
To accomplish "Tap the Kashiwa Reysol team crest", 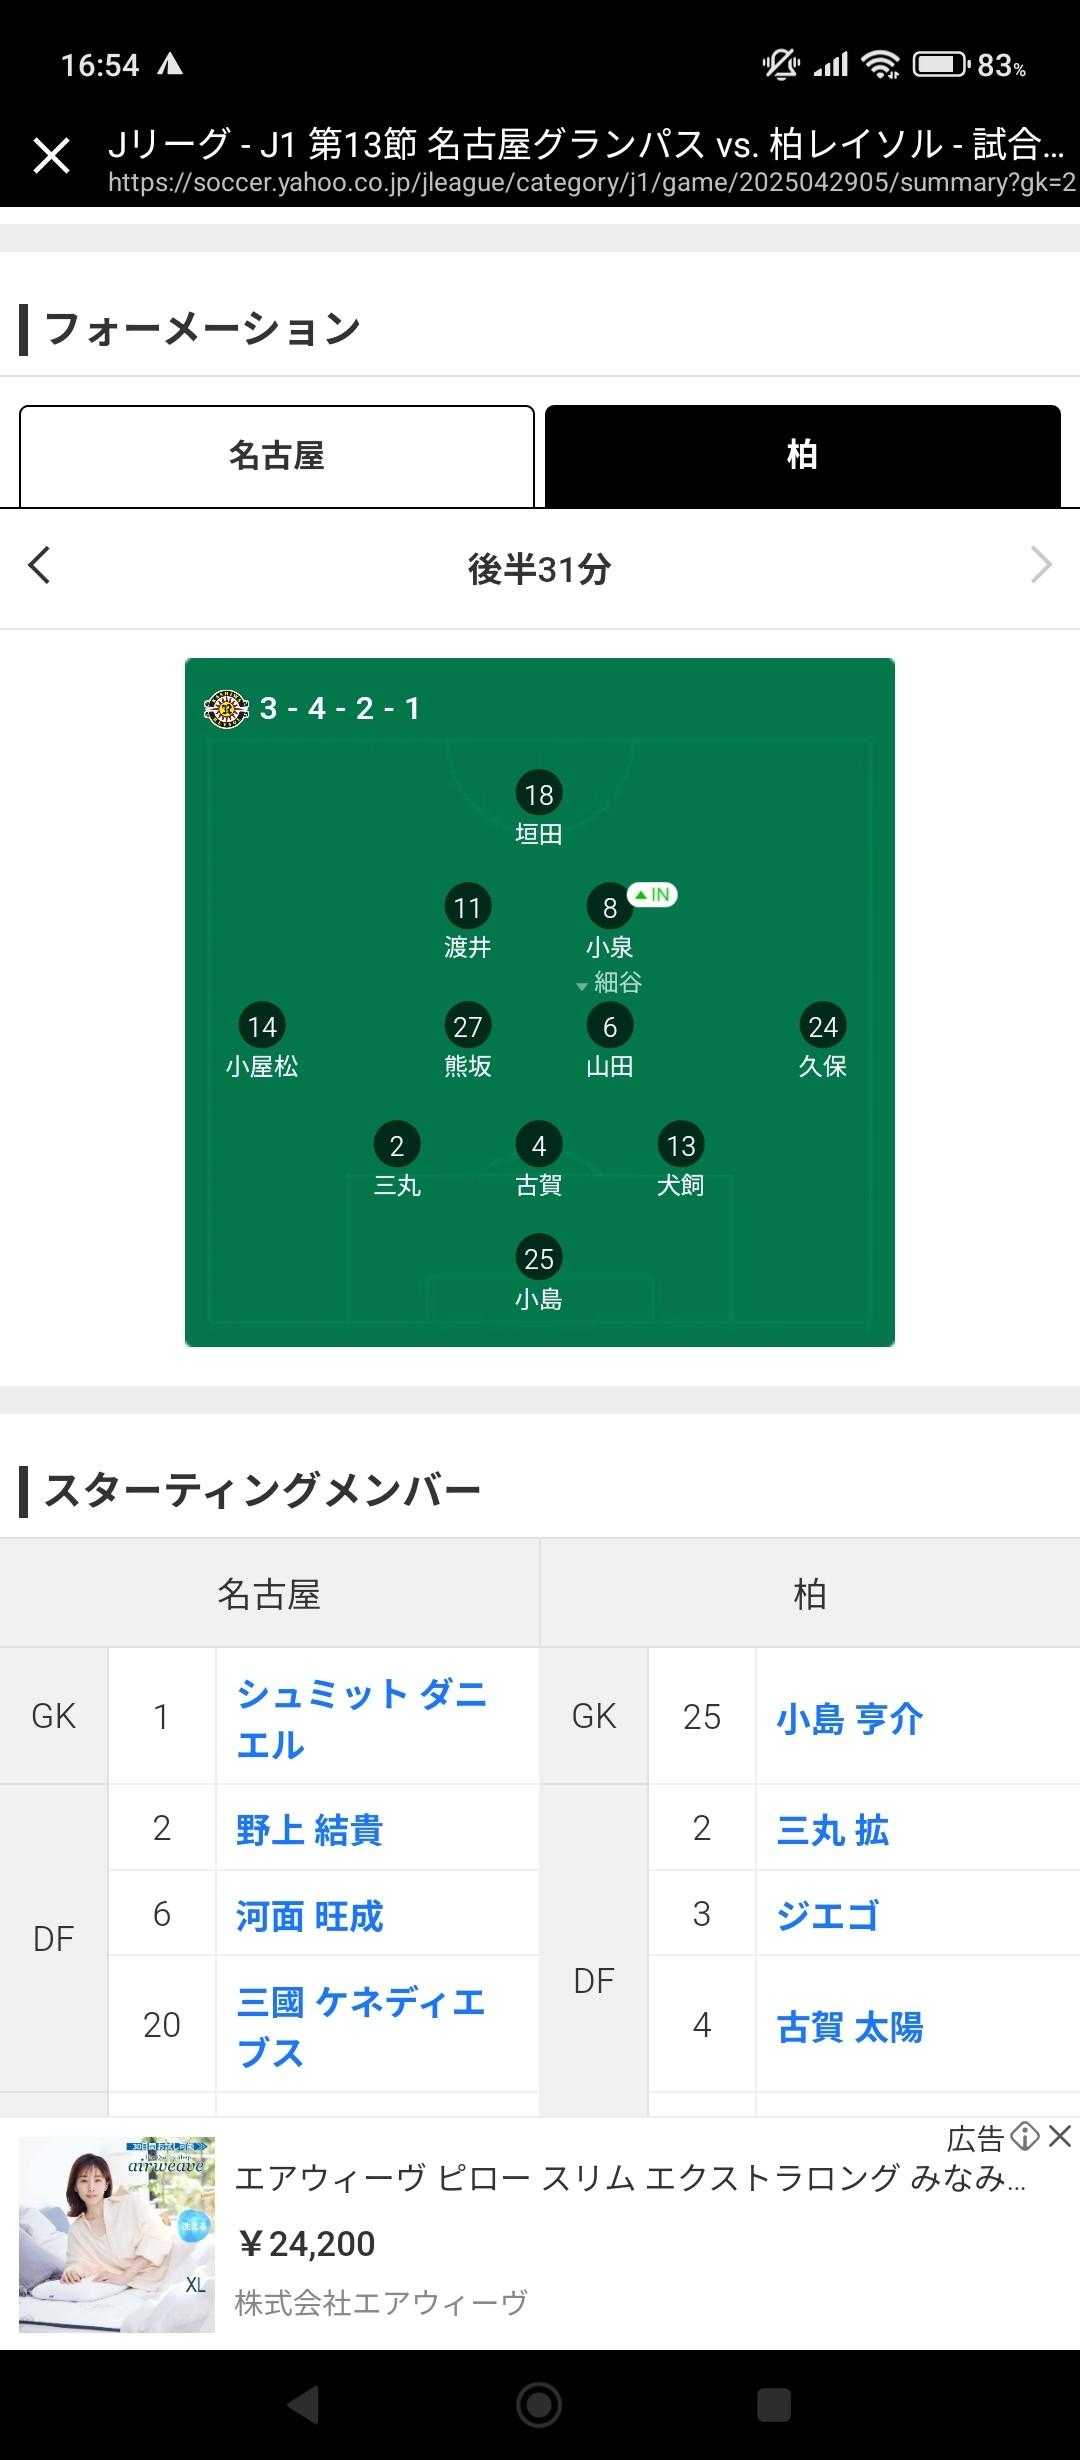I will coord(226,709).
